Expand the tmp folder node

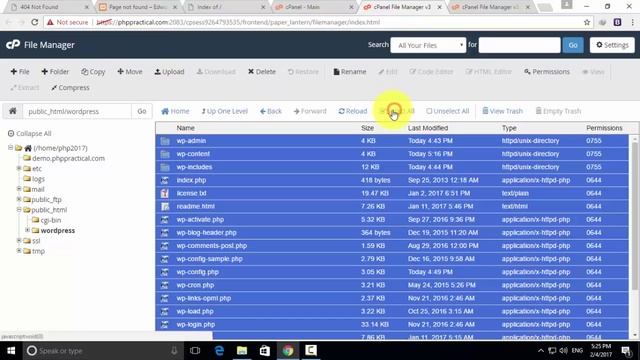pyautogui.click(x=19, y=251)
